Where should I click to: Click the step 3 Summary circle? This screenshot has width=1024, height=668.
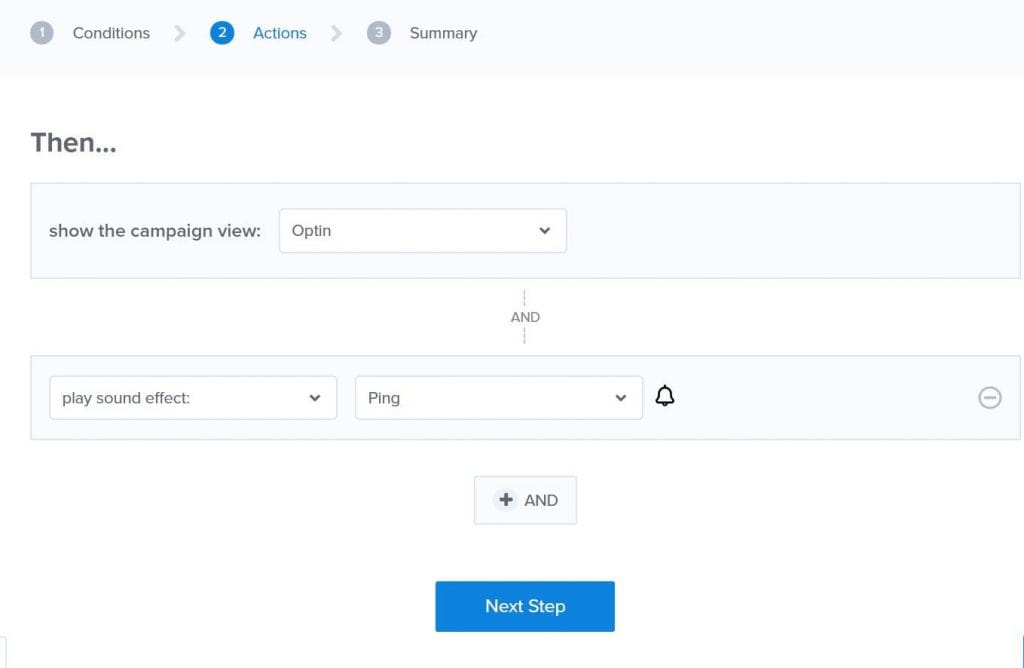[x=379, y=32]
